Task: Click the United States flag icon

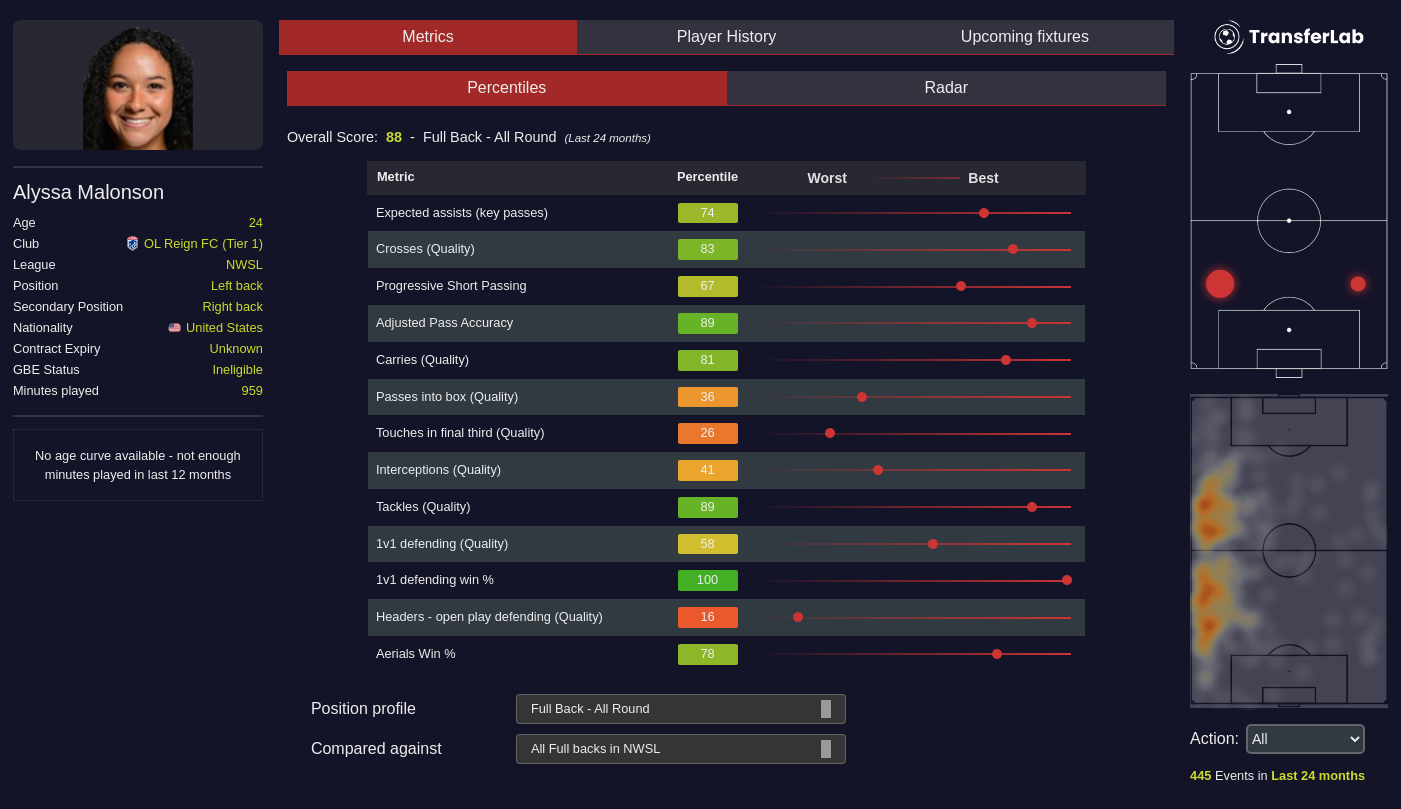Action: 174,327
